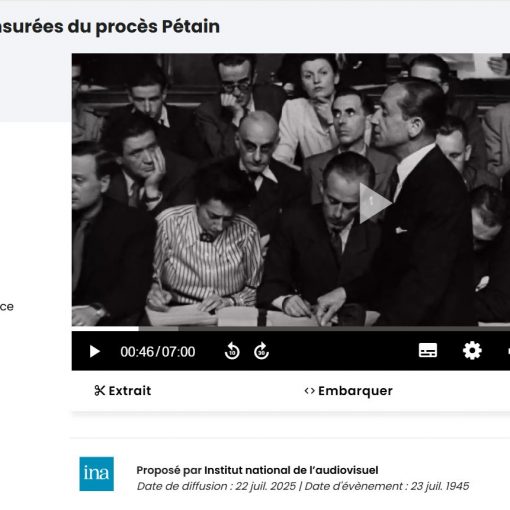Seek to the unplayed dark part of timeline
Screen dimensions: 510x510
tap(344, 328)
